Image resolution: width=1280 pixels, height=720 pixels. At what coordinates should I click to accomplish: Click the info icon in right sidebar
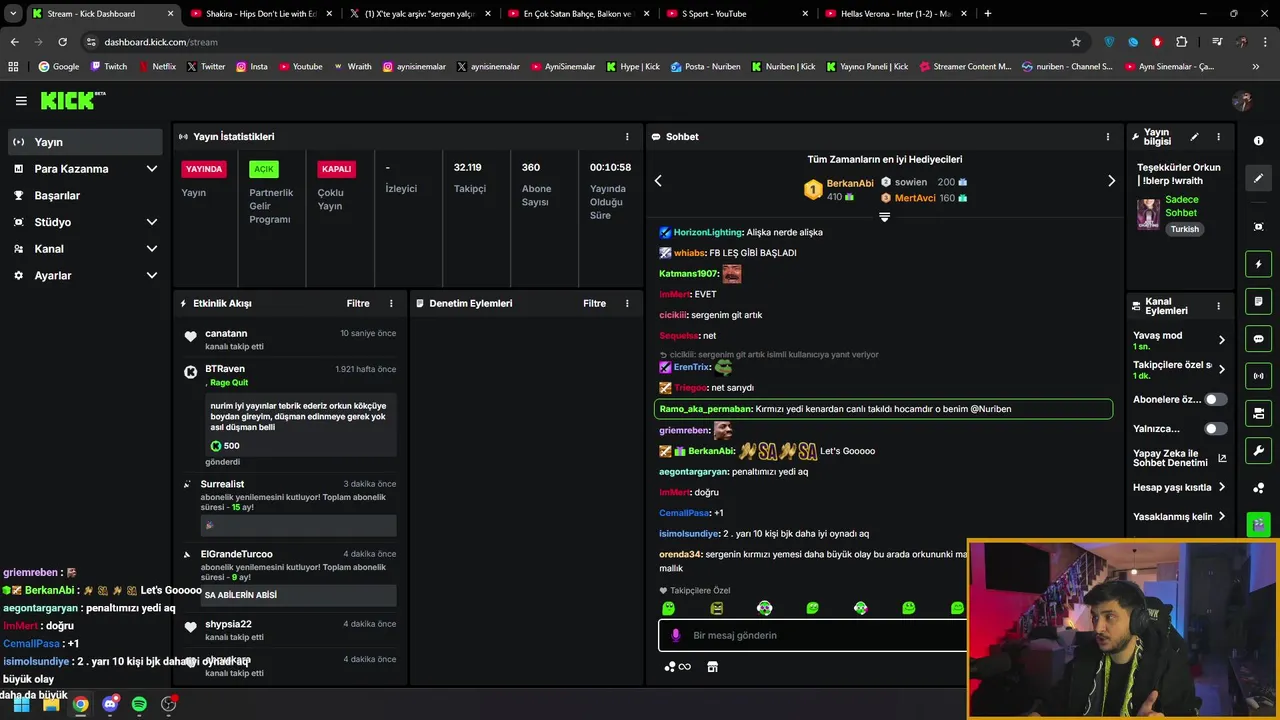click(x=1258, y=141)
